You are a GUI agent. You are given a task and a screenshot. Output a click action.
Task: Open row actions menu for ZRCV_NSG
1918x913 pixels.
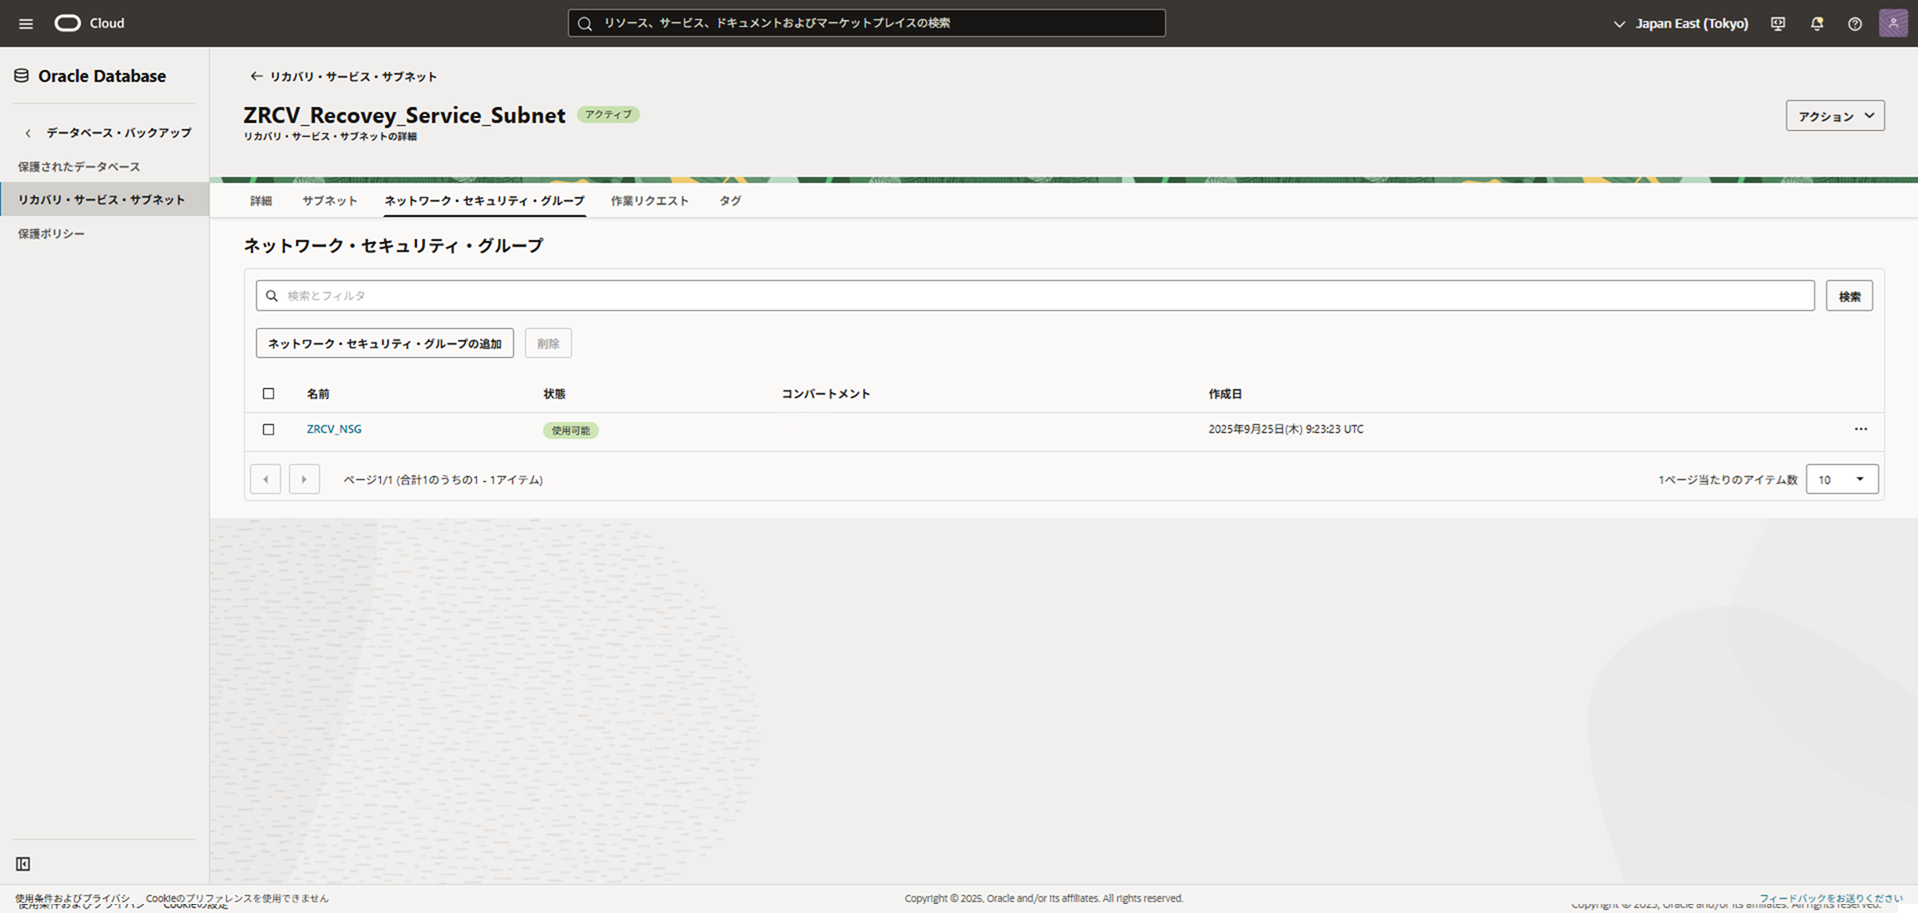pos(1860,429)
